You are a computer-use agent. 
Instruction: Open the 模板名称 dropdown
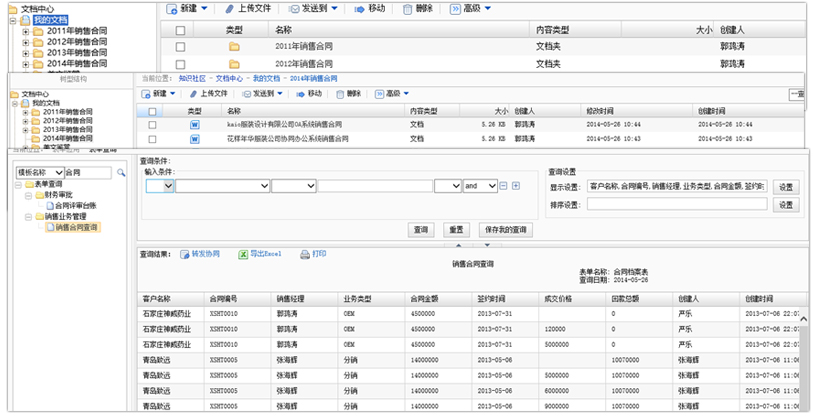pos(40,173)
